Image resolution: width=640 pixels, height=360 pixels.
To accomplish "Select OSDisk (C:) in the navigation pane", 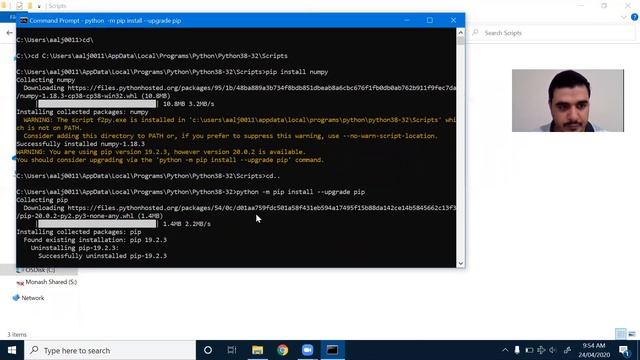I will pyautogui.click(x=39, y=270).
